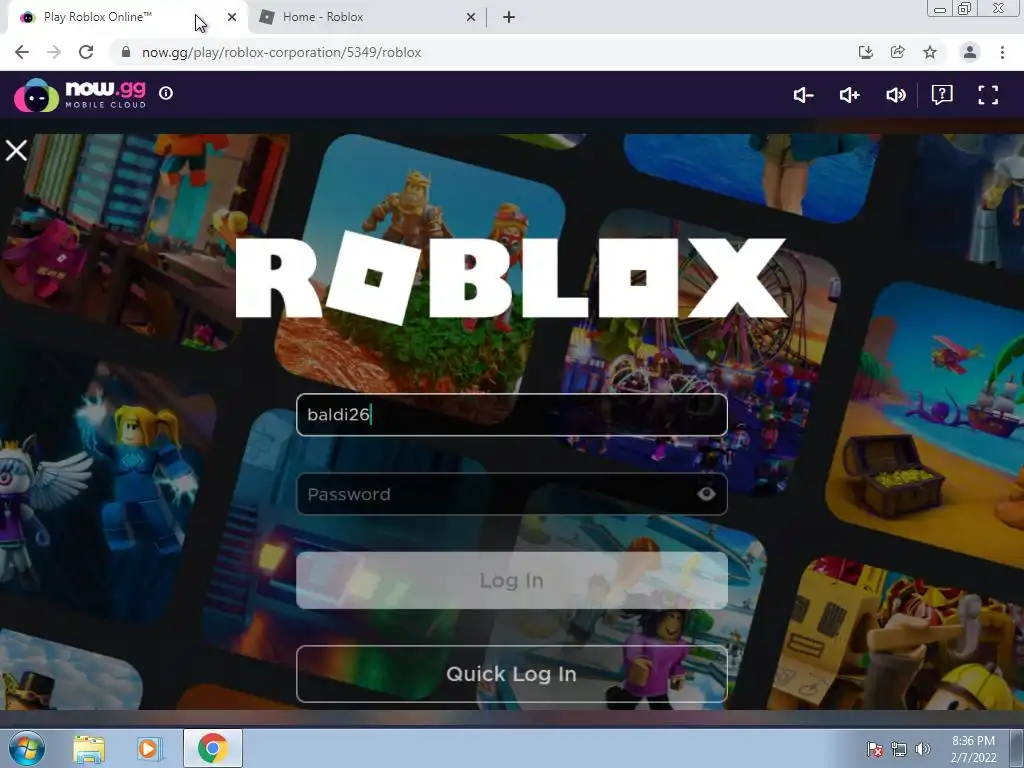Viewport: 1024px width, 768px height.
Task: Close the Home - Roblox tab
Action: tap(471, 17)
